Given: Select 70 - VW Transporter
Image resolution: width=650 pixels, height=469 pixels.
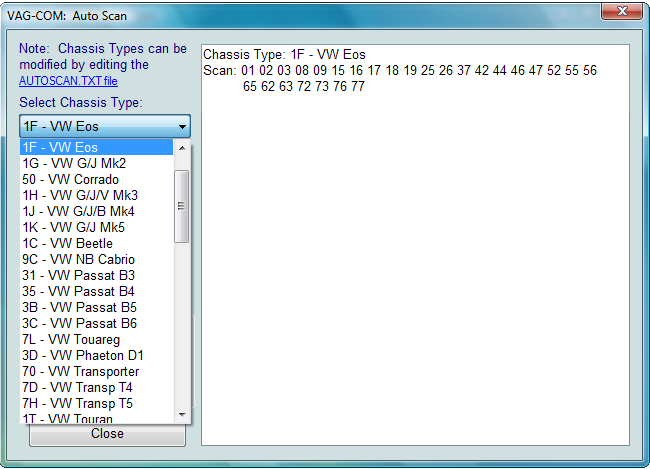Looking at the screenshot, I should [x=96, y=372].
